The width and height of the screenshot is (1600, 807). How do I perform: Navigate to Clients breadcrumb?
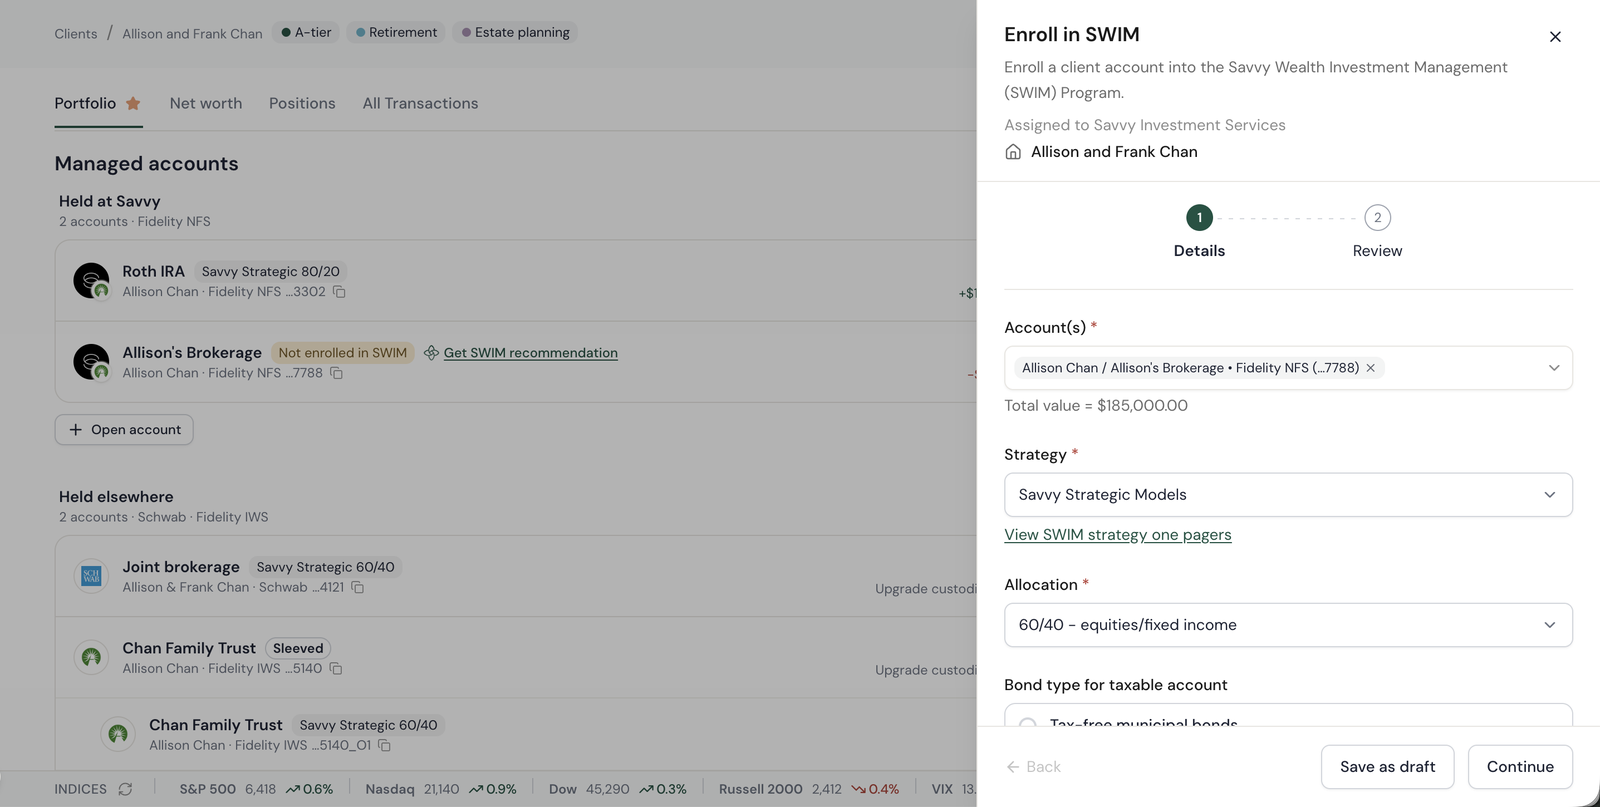click(x=76, y=34)
